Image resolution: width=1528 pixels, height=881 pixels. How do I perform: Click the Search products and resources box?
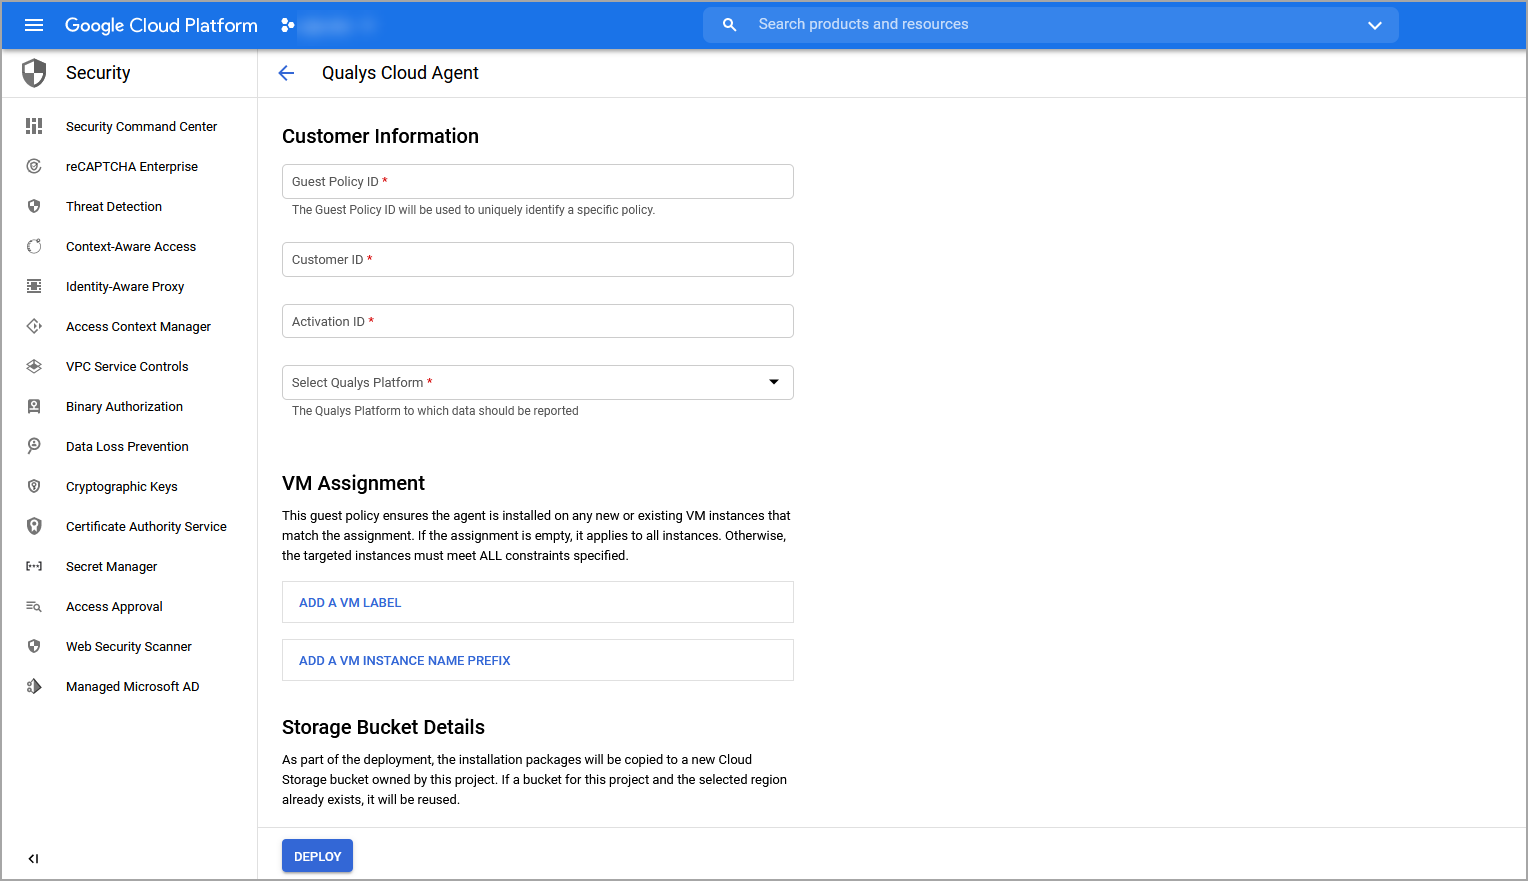[1050, 25]
